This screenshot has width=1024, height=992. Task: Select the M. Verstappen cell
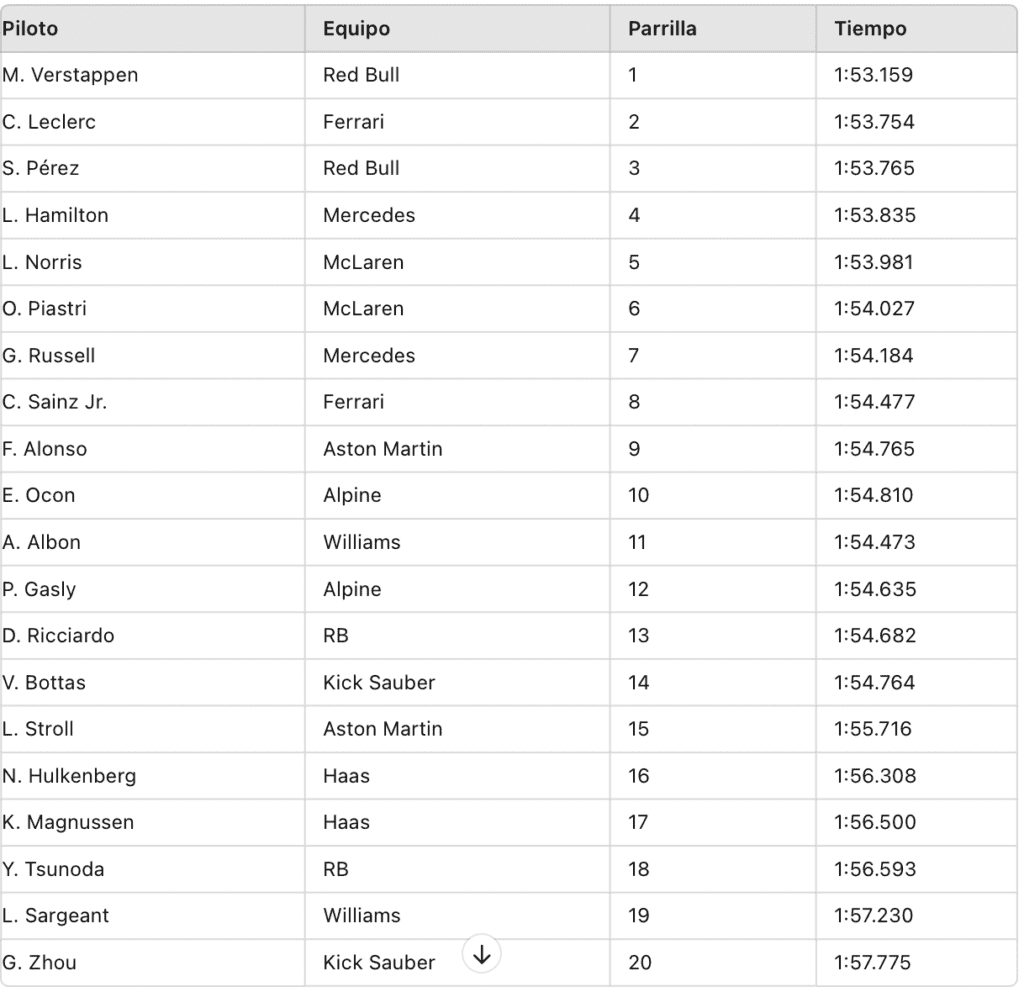(70, 75)
